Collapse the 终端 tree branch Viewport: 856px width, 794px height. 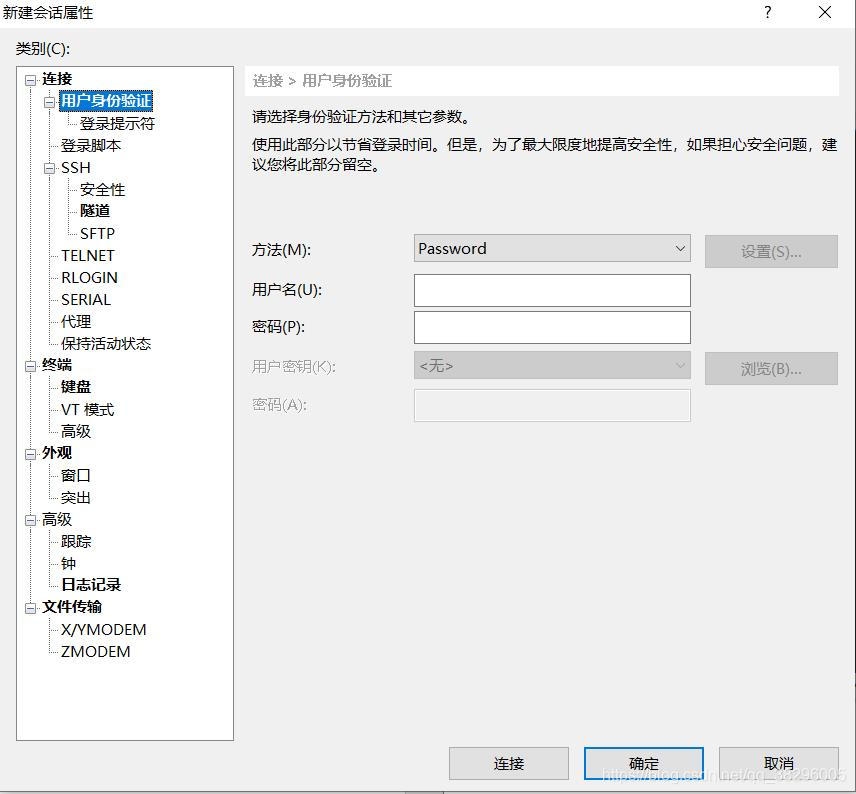30,364
